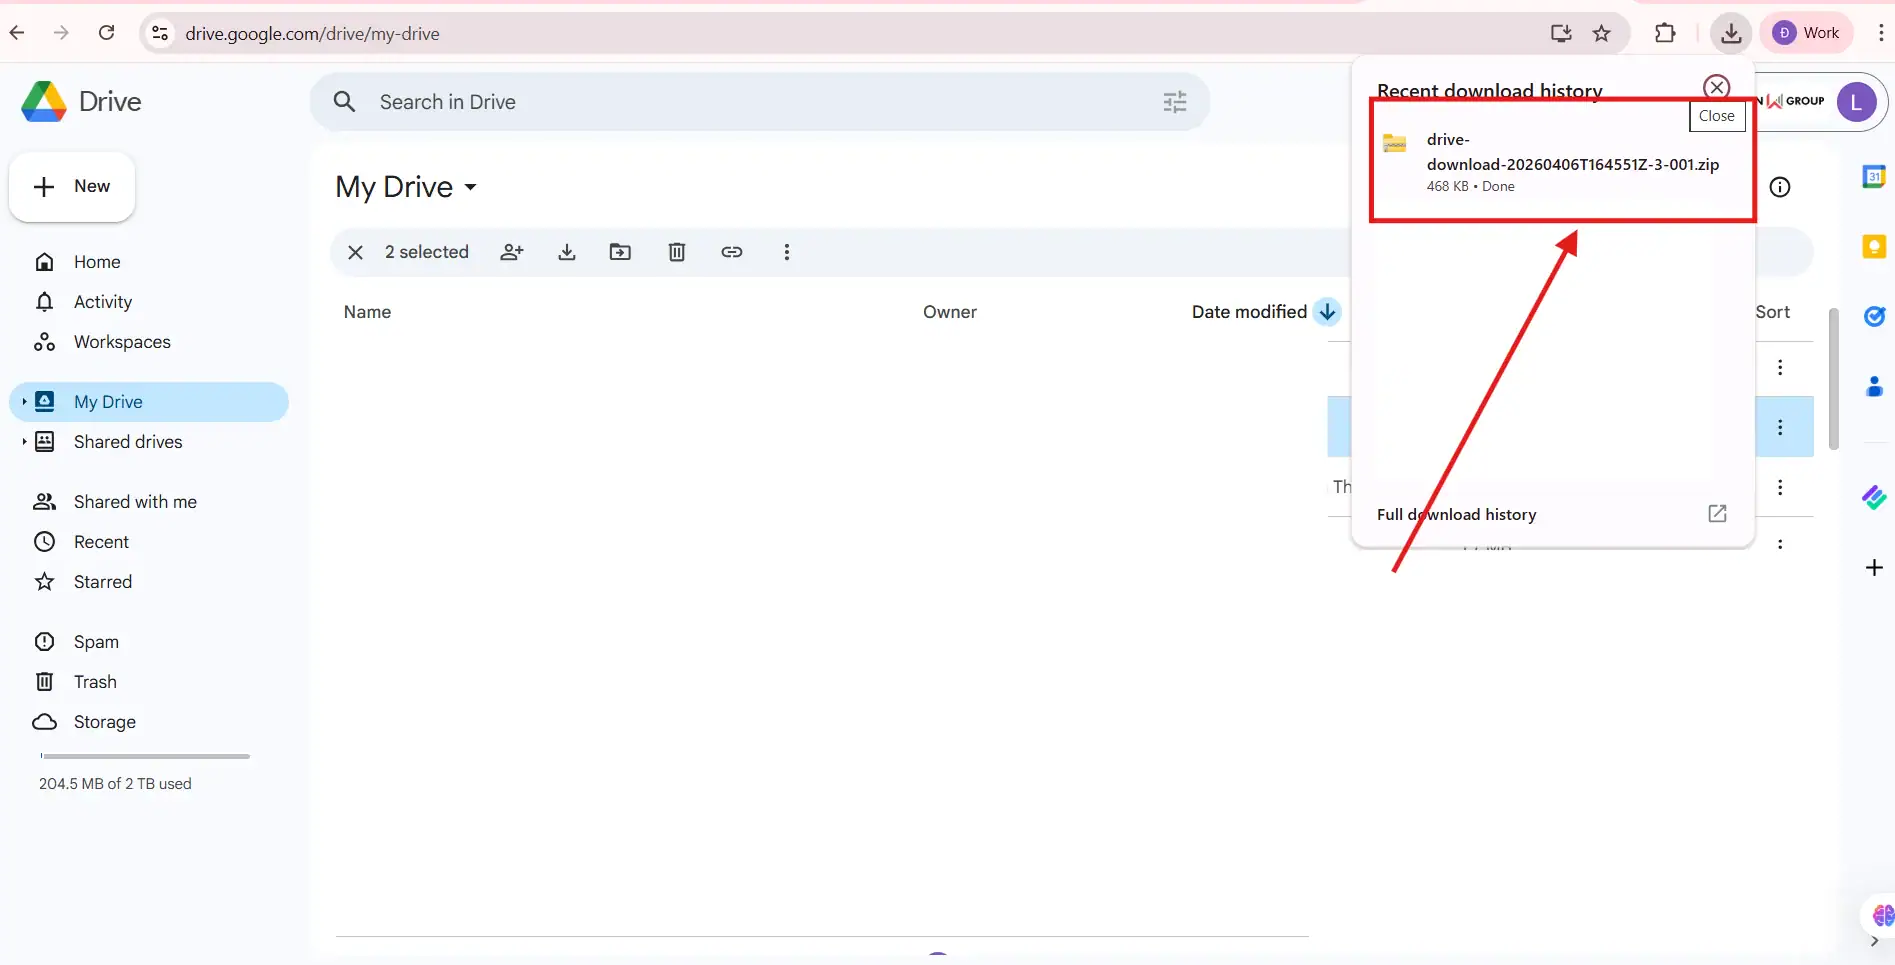Download the selected files

[x=566, y=252]
